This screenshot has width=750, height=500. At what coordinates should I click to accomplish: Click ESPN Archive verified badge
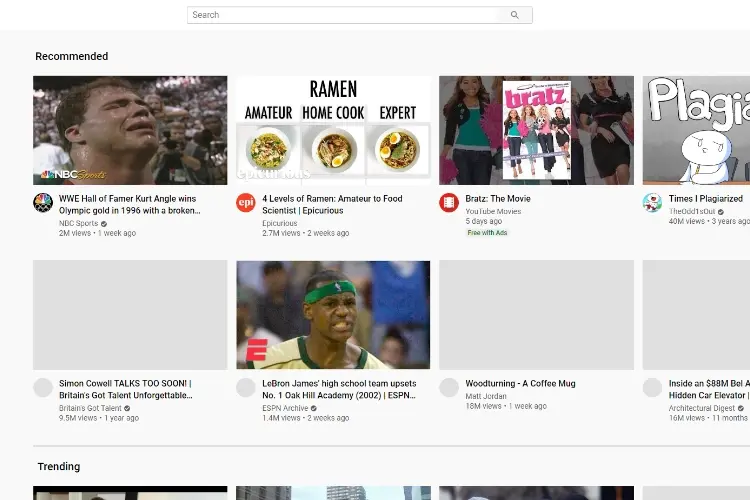pyautogui.click(x=314, y=408)
